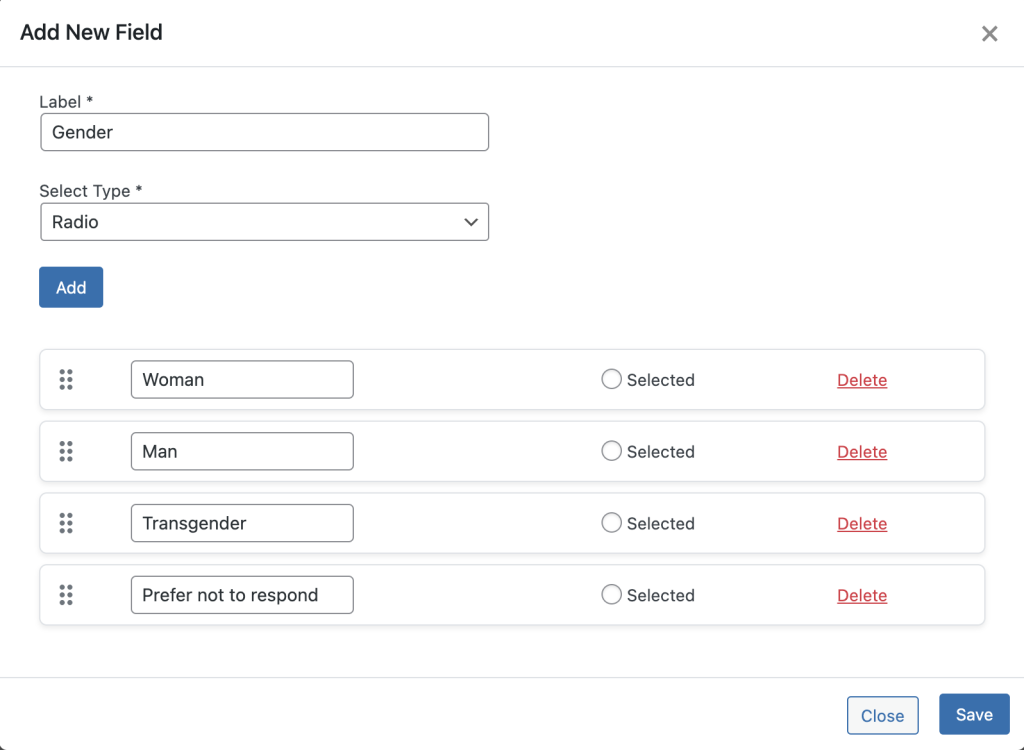Viewport: 1024px width, 750px height.
Task: Save the Gender field
Action: 973,714
